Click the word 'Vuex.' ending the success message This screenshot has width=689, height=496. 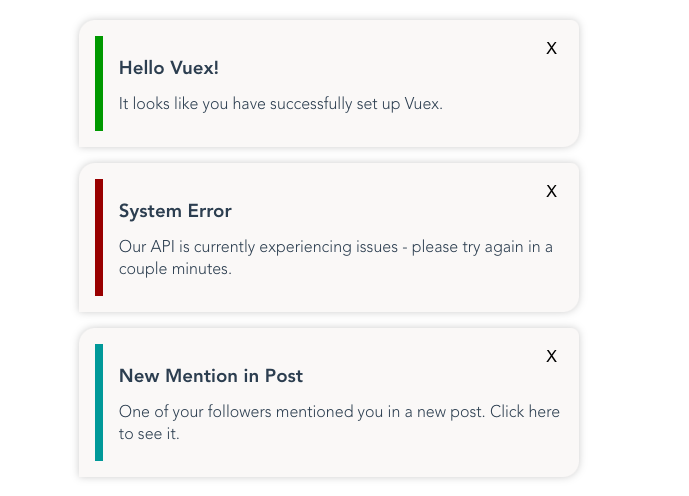pyautogui.click(x=424, y=104)
